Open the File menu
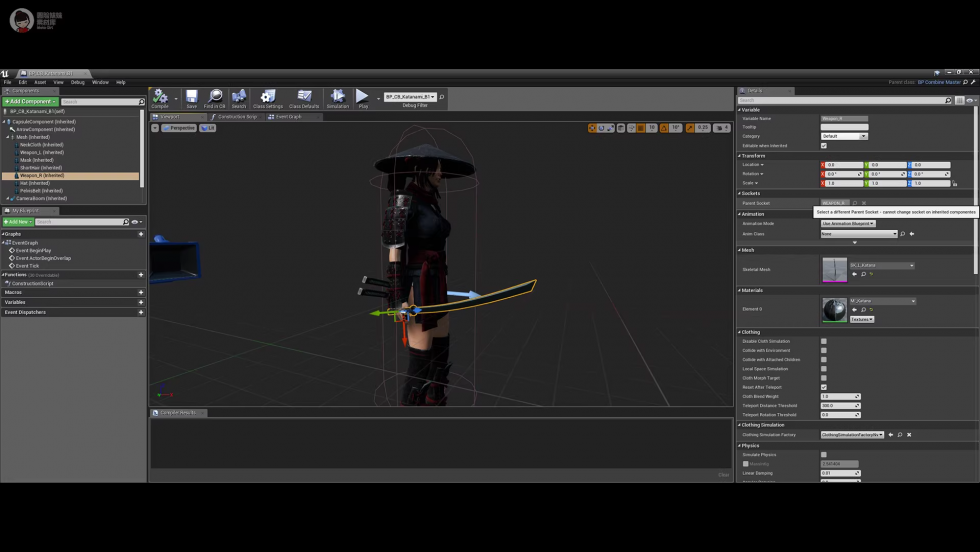The image size is (980, 552). point(8,82)
